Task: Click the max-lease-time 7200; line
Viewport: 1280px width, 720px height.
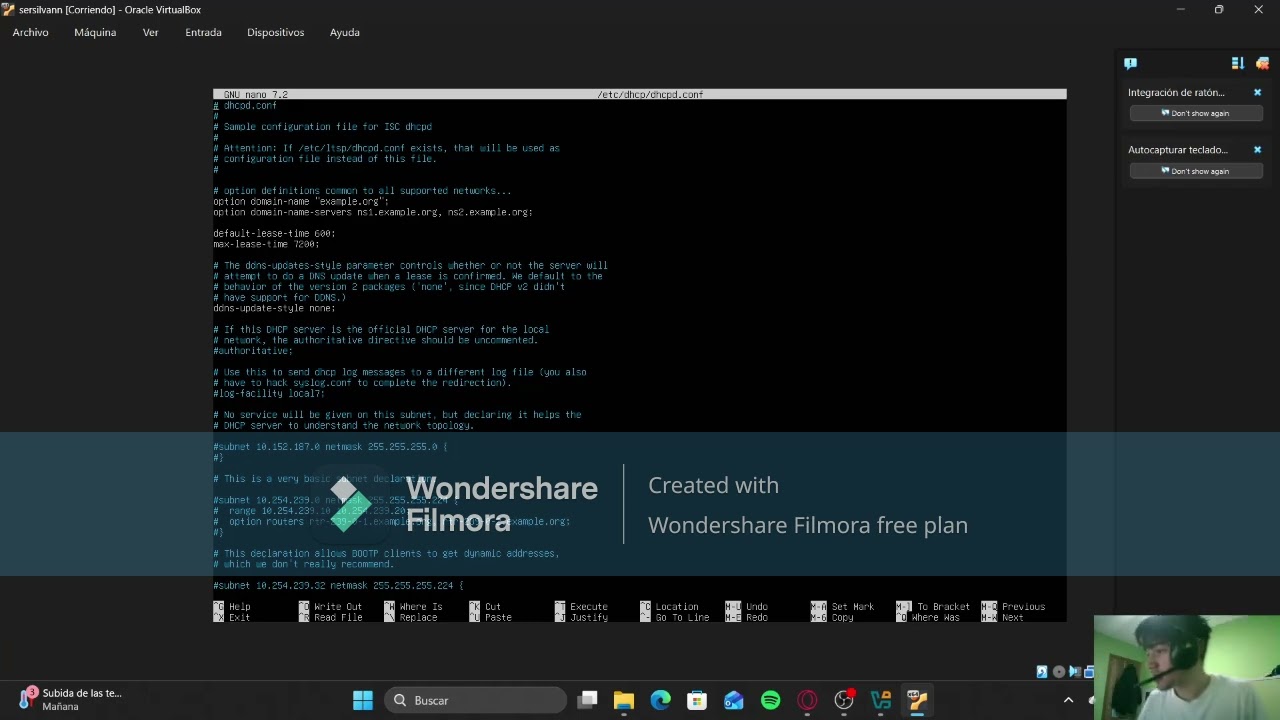Action: [266, 244]
